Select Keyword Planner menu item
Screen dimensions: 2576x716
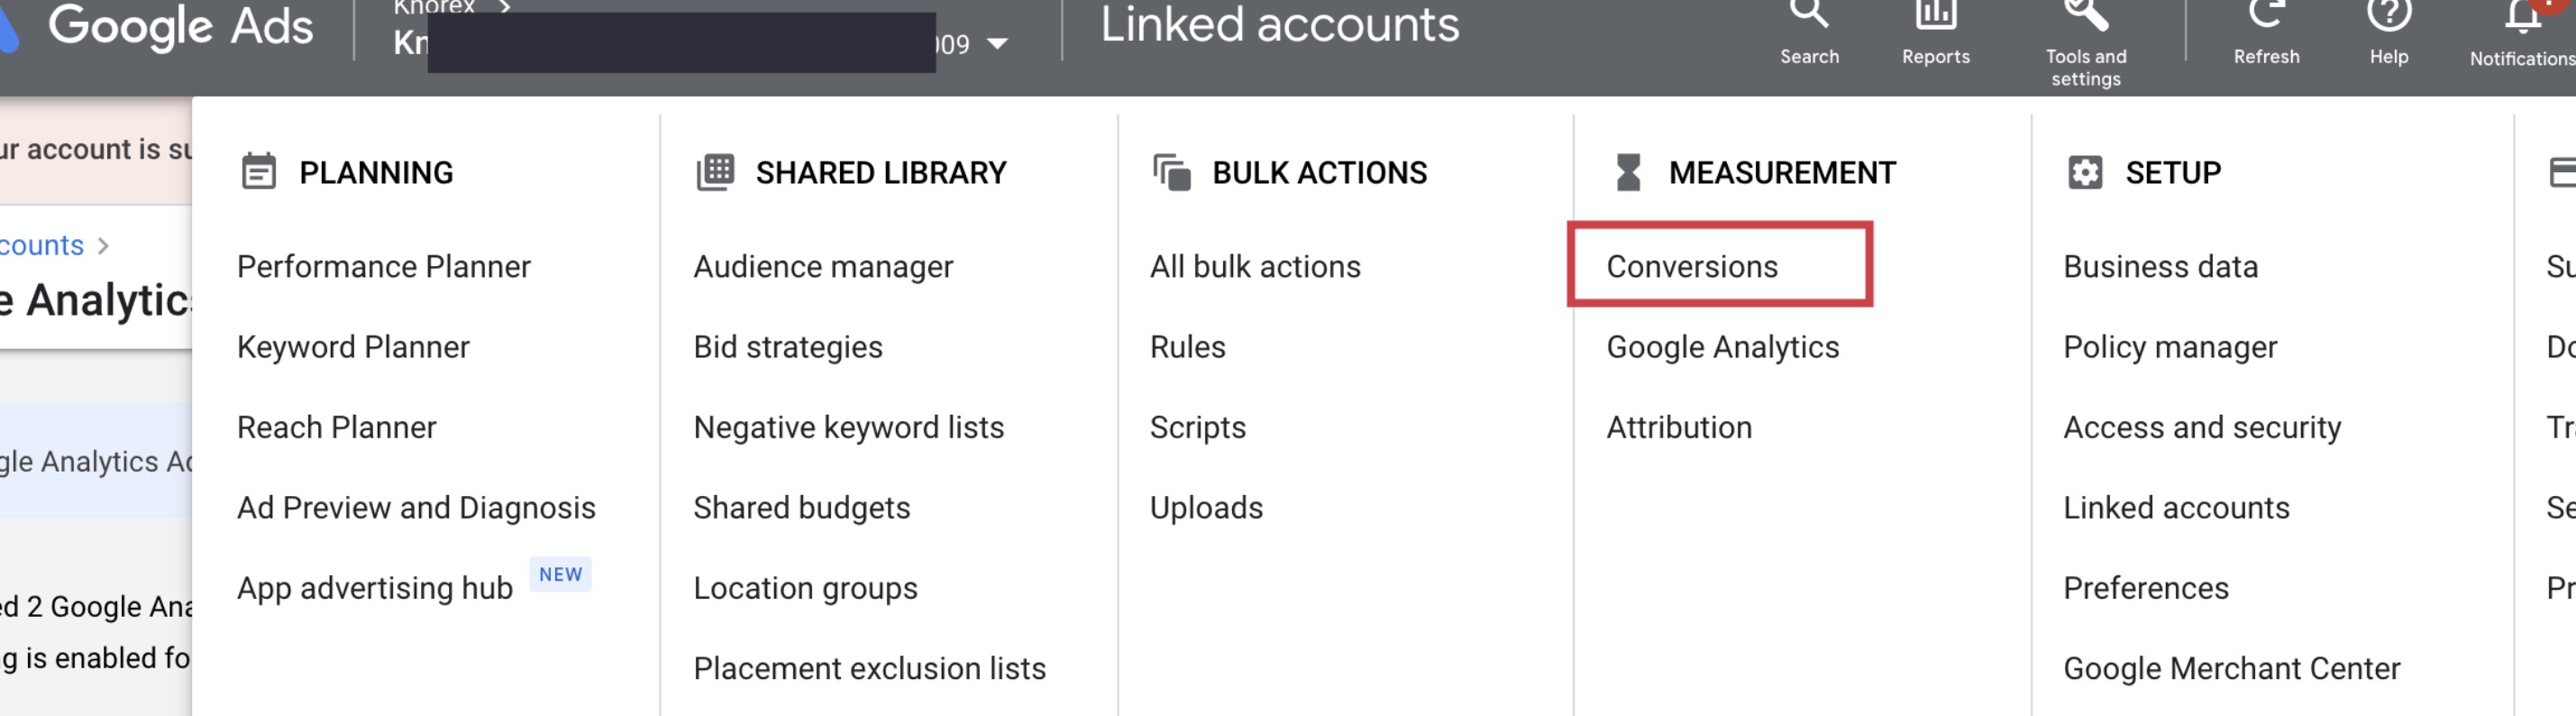pyautogui.click(x=353, y=347)
